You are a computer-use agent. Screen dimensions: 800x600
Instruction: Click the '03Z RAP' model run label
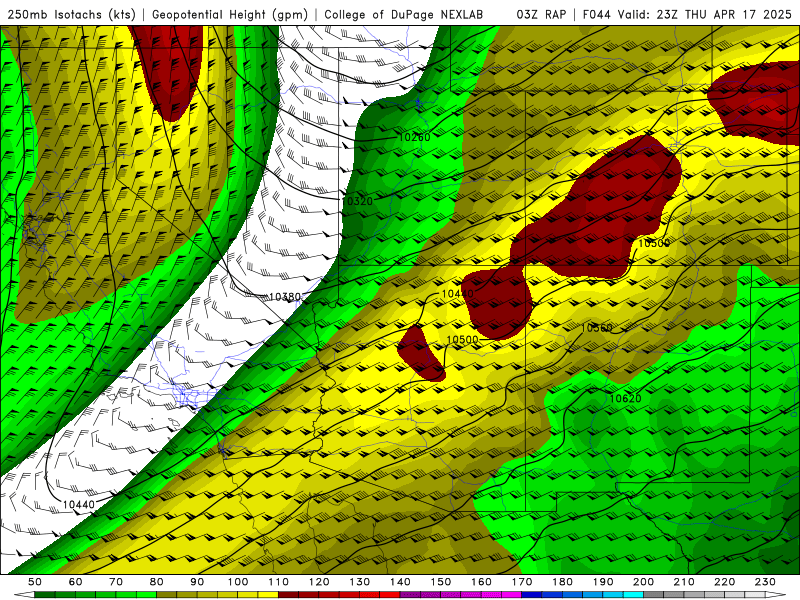[x=541, y=14]
